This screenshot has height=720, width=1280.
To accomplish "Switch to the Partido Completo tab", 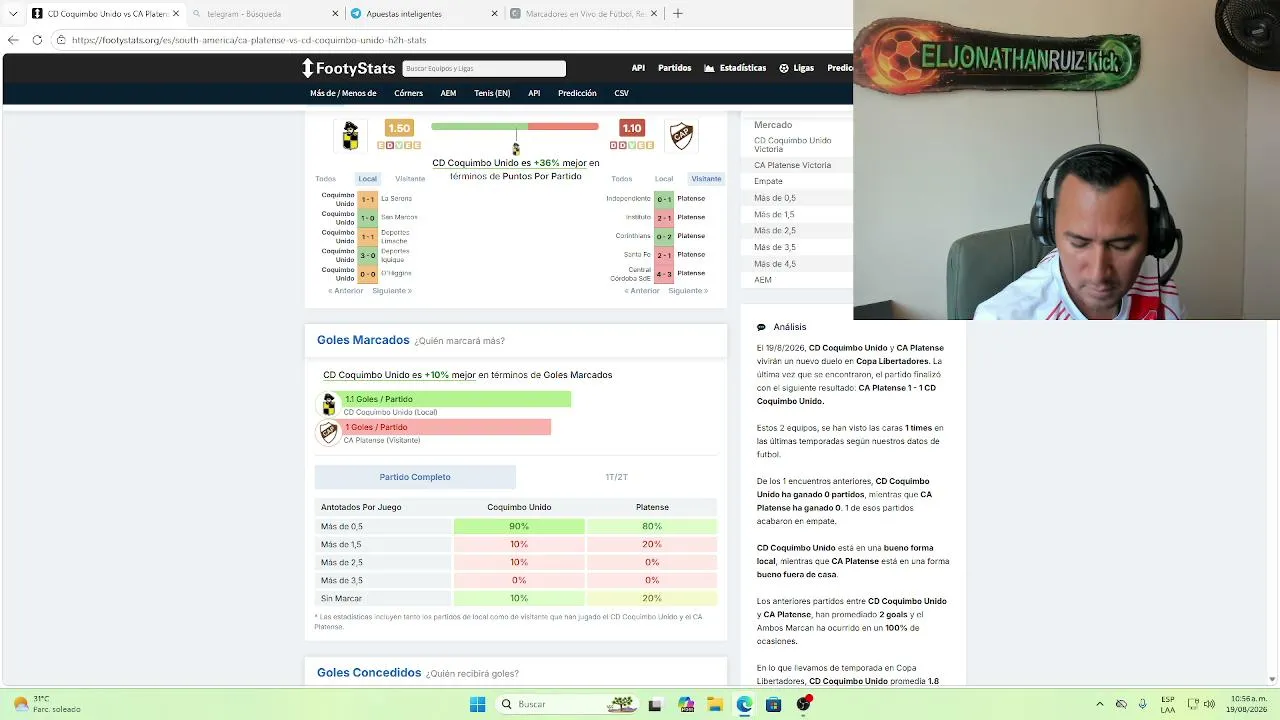I will (415, 477).
